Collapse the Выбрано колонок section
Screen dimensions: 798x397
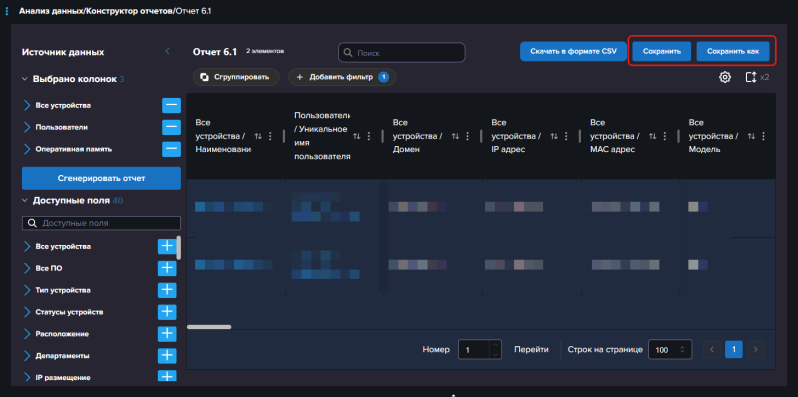pyautogui.click(x=24, y=79)
